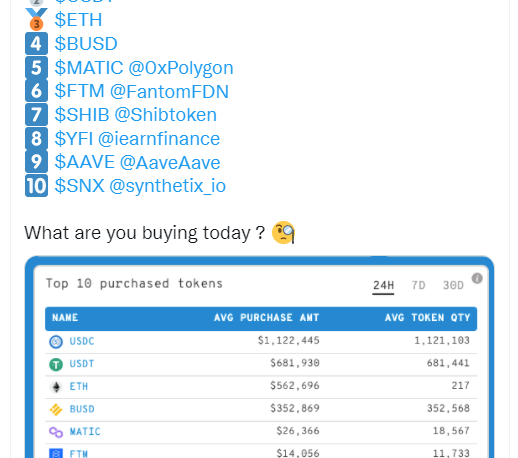Click the ETH Ethereum diamond icon
This screenshot has height=458, width=518.
coord(56,387)
